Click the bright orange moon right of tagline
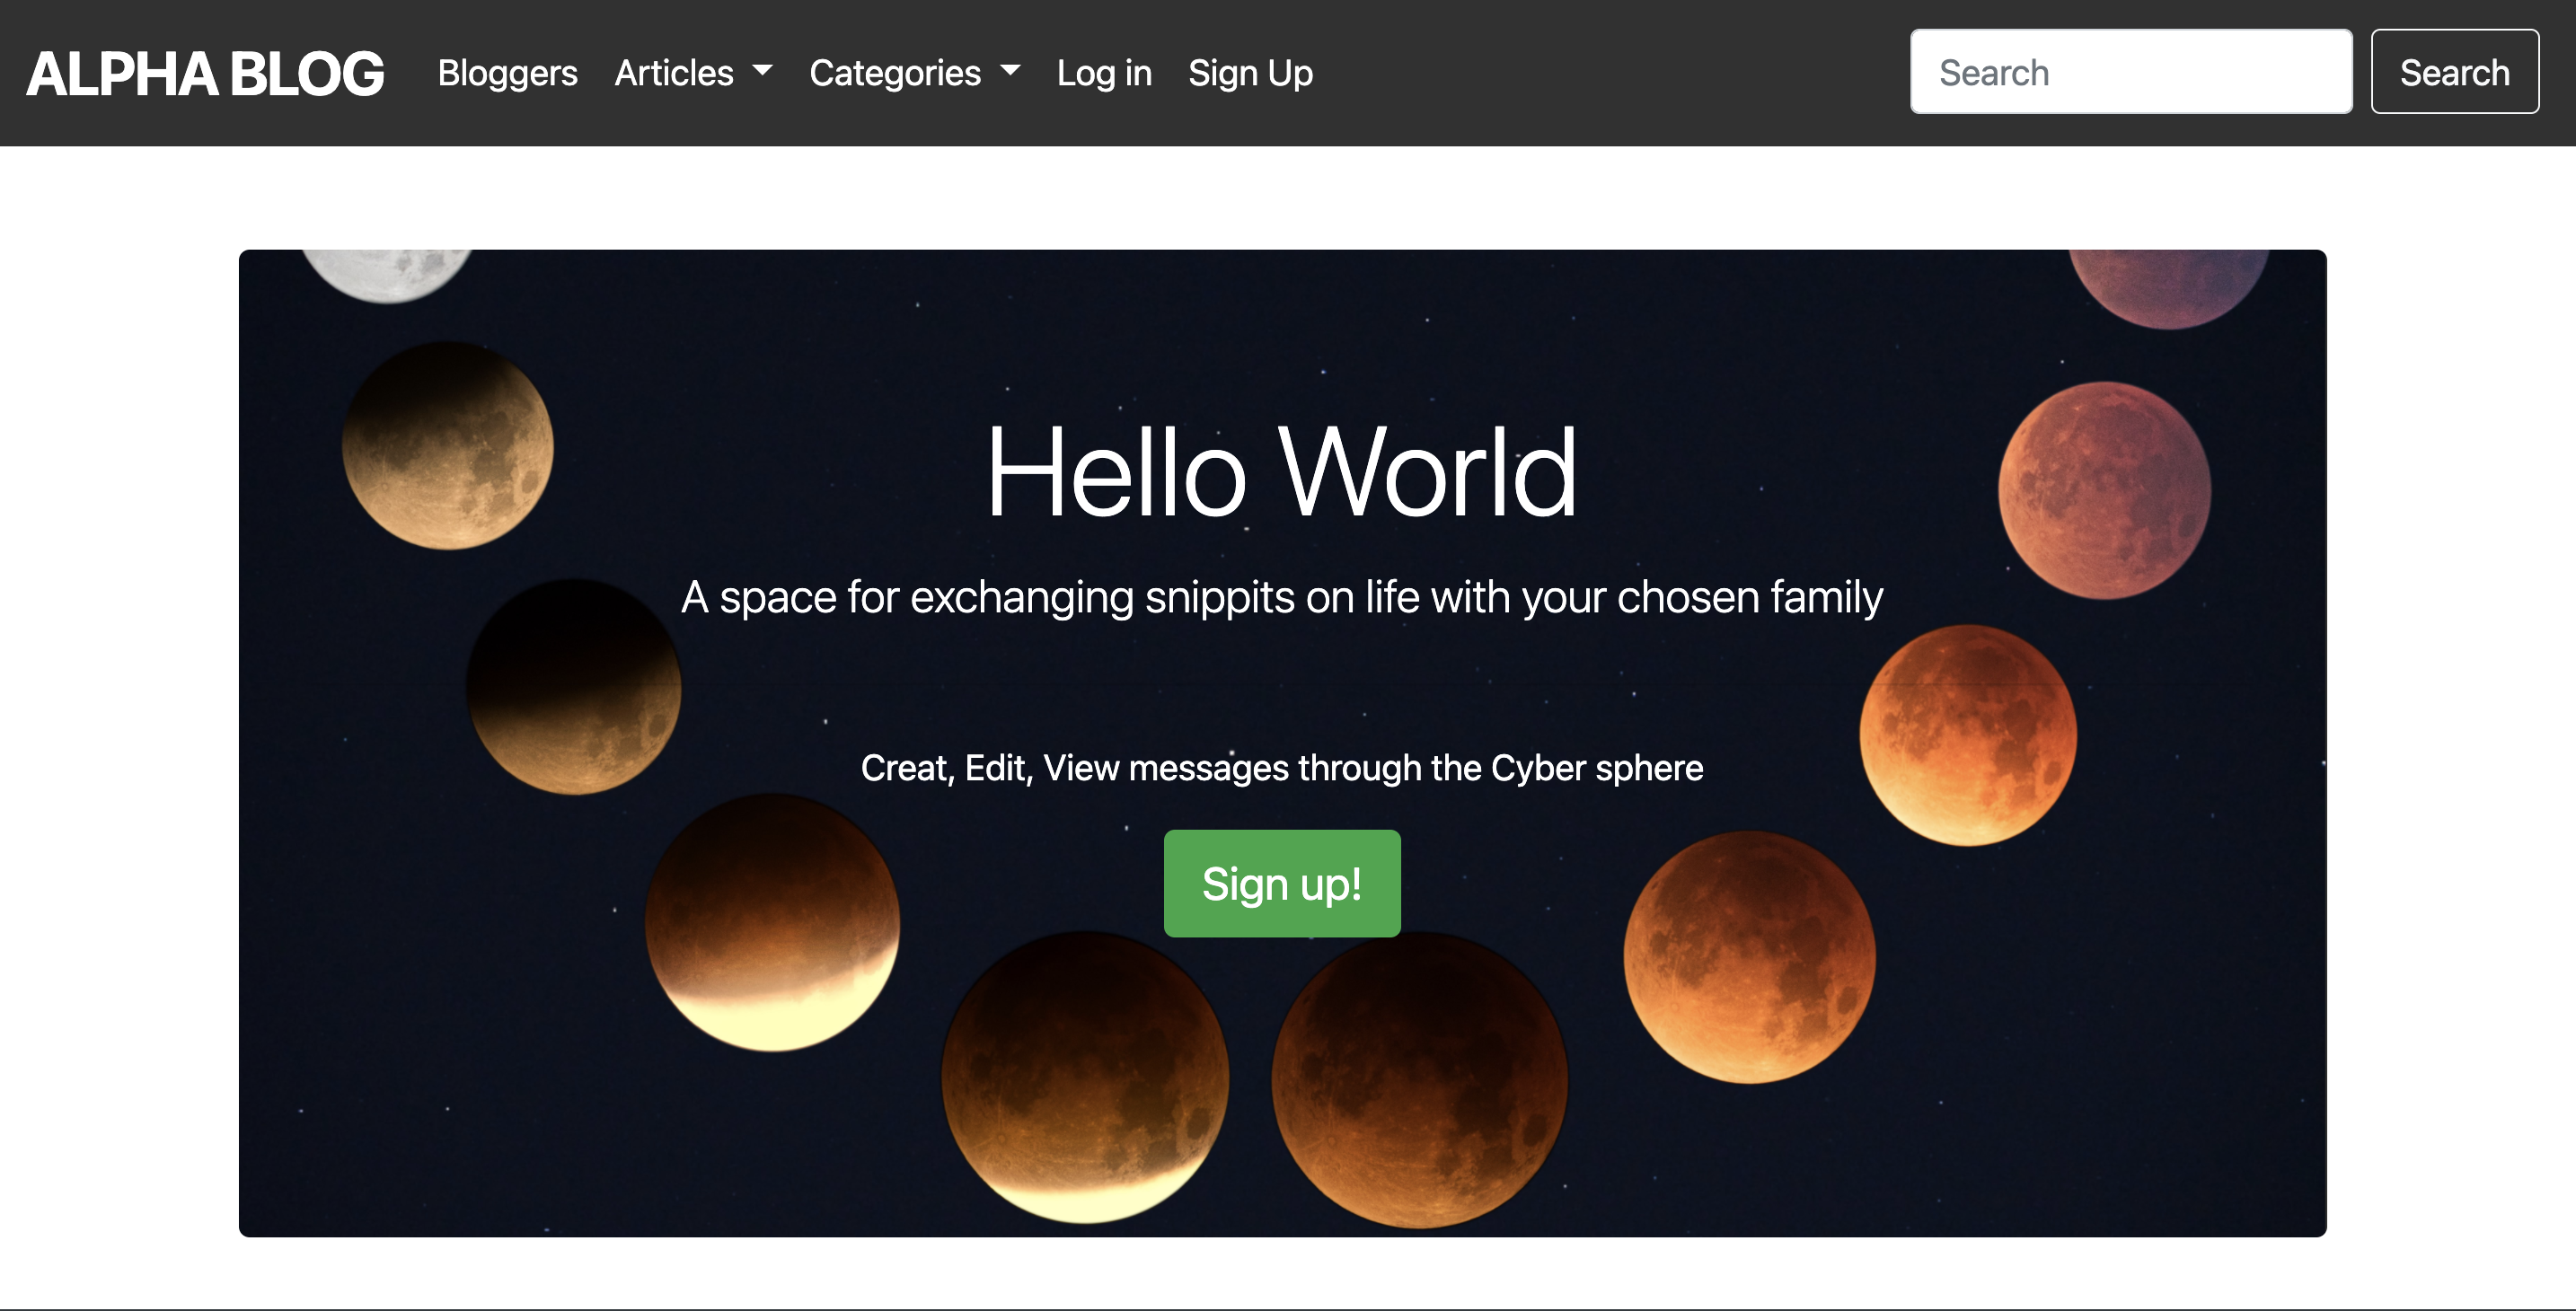The image size is (2576, 1311). (x=1967, y=736)
